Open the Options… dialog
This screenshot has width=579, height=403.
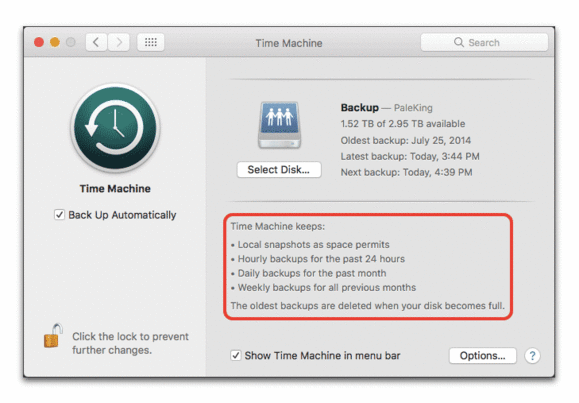coord(482,356)
